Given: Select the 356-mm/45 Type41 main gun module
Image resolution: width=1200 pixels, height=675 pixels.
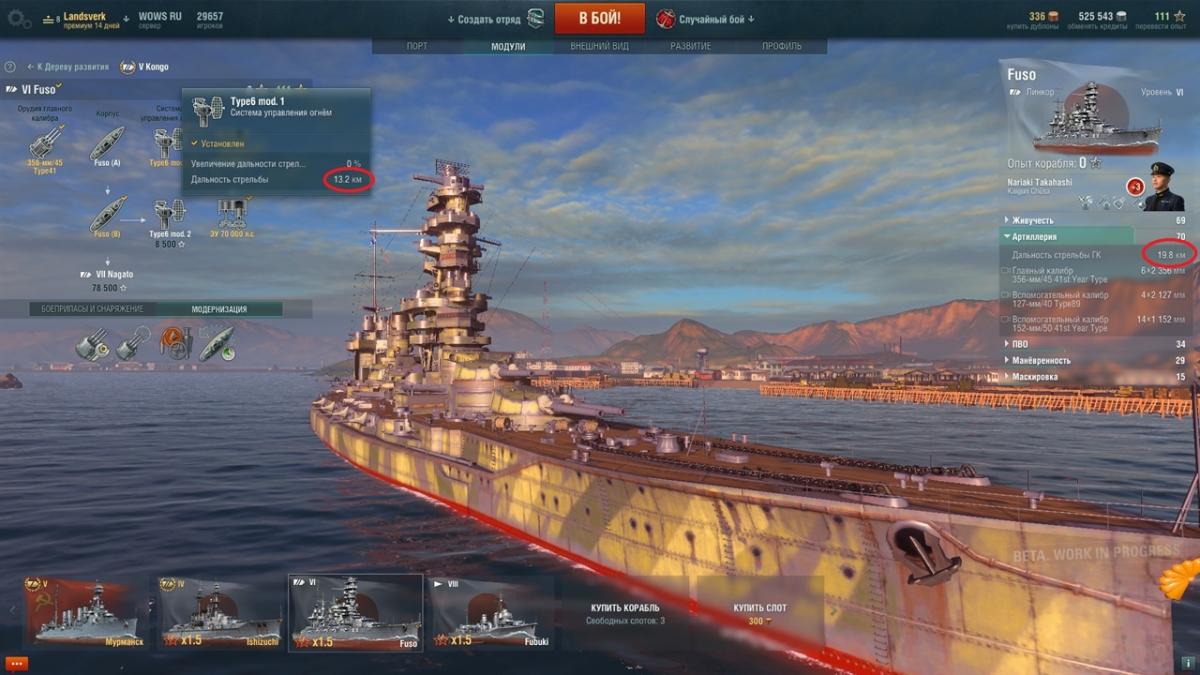Looking at the screenshot, I should pos(47,141).
